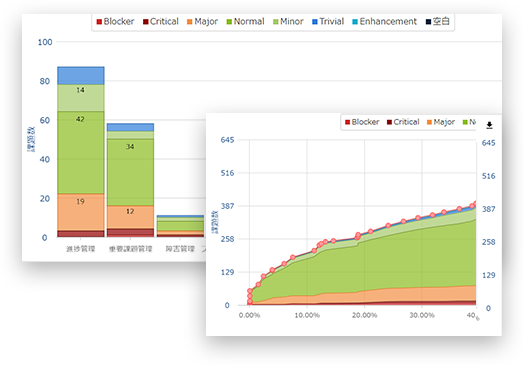The image size is (524, 365).
Task: Toggle the Blocker series in the bar chart legend
Action: pos(115,22)
